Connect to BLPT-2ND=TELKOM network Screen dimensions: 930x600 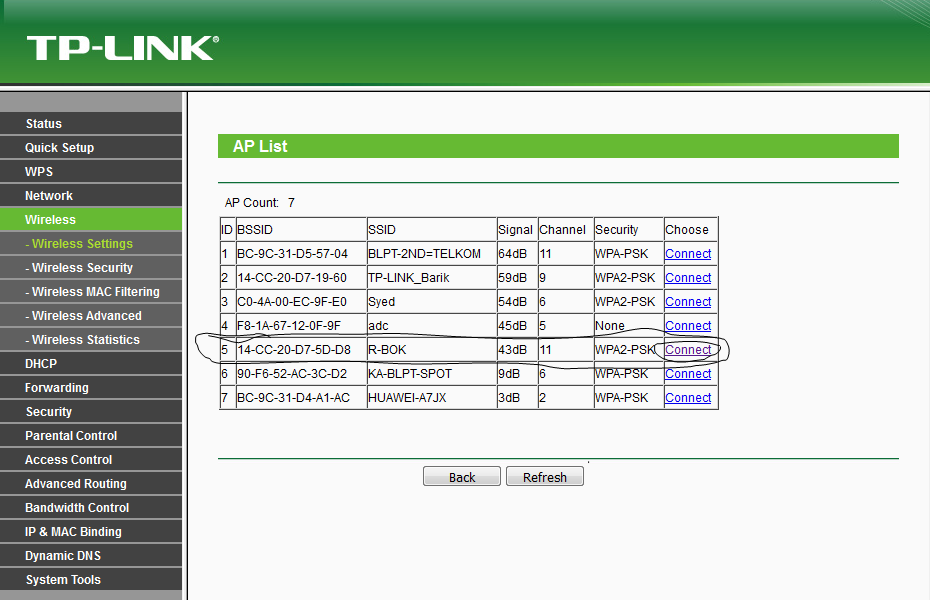click(688, 254)
